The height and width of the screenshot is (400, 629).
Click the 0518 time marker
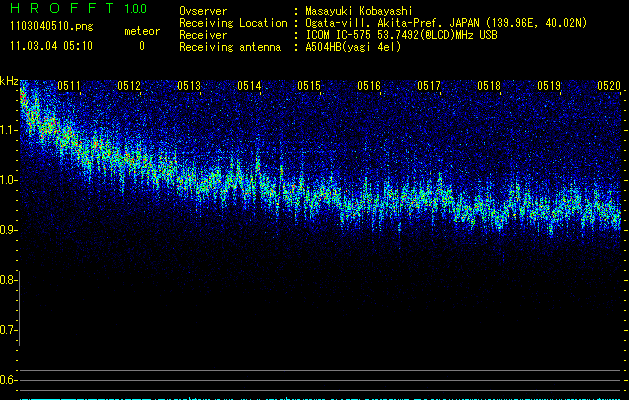489,86
